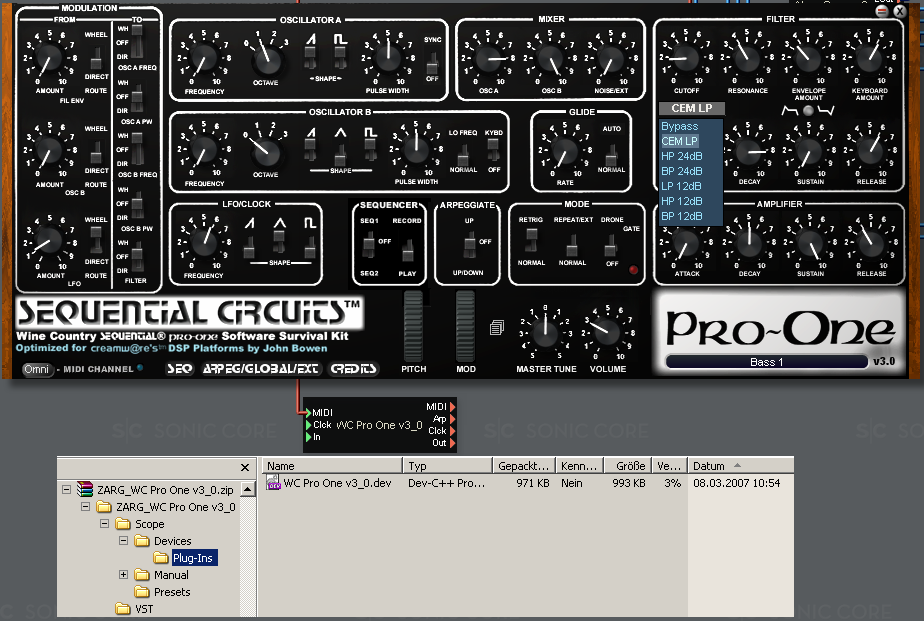Click the module's MIDI output port arrow
Screen dimensions: 924x621
point(453,407)
